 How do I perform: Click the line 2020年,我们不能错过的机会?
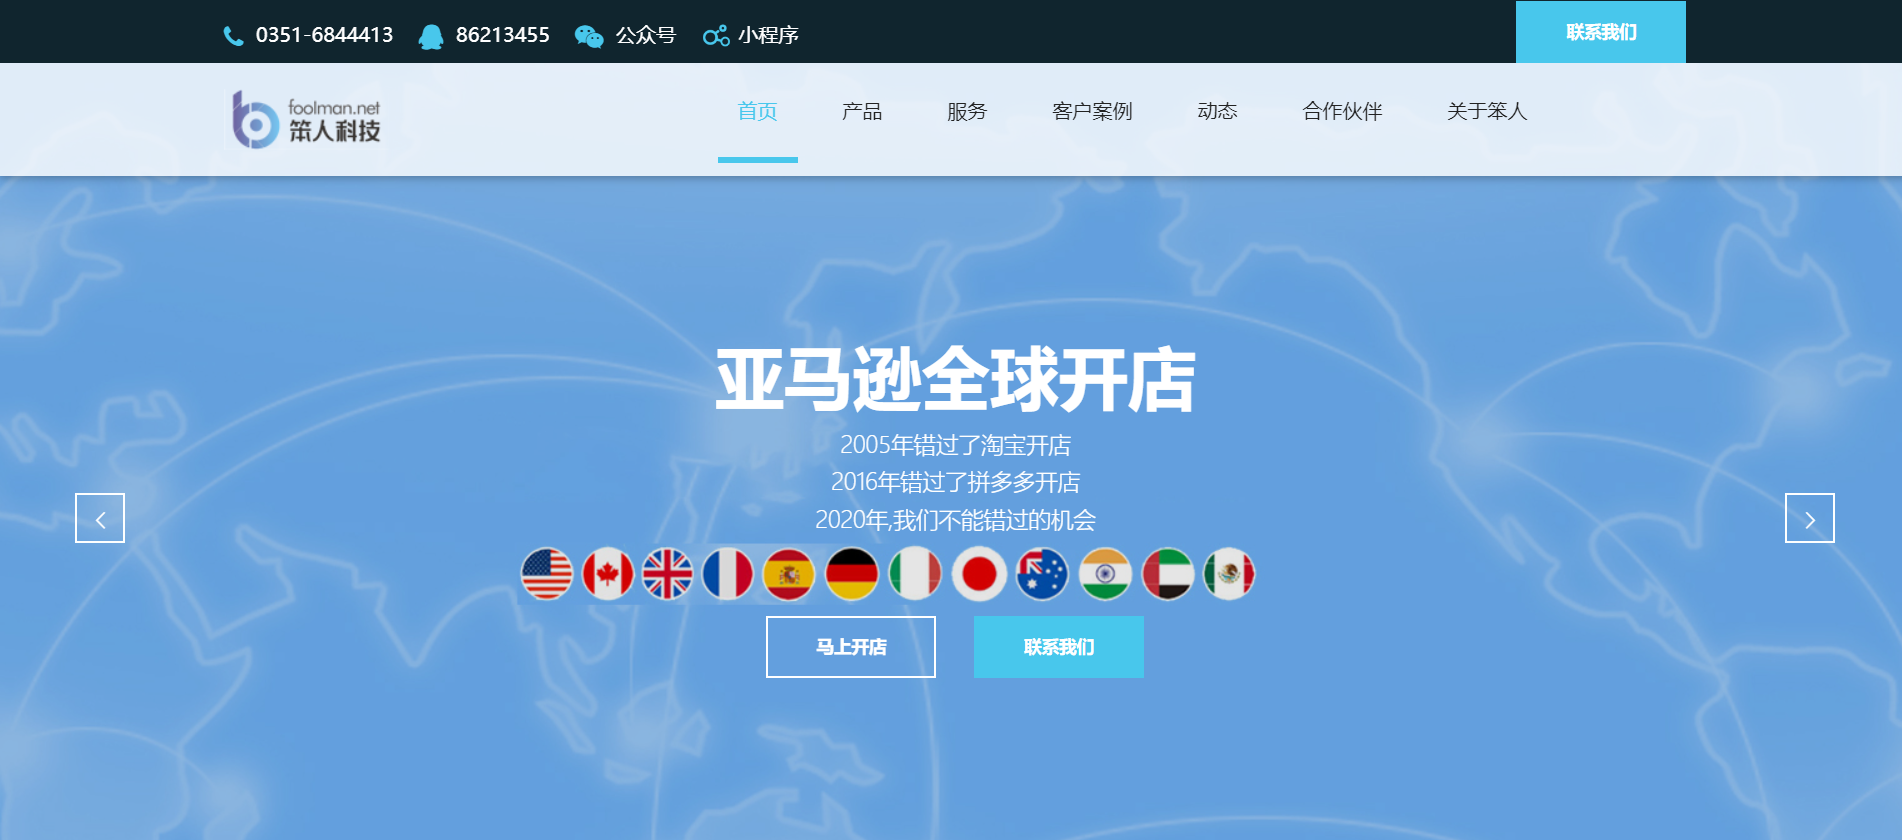pos(955,520)
